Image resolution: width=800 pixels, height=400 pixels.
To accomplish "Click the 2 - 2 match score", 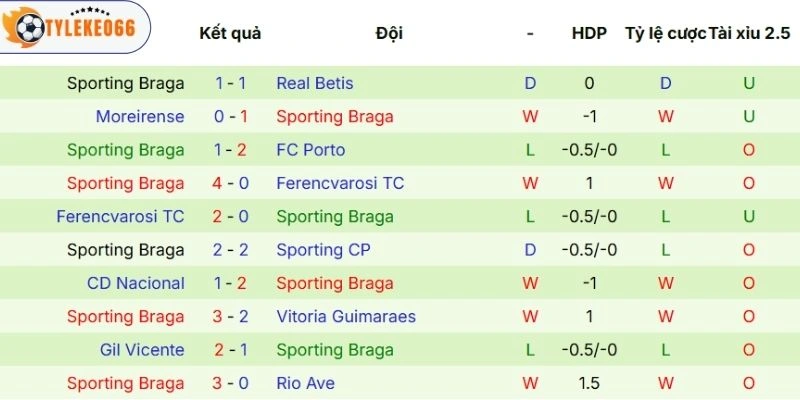I will pyautogui.click(x=230, y=250).
